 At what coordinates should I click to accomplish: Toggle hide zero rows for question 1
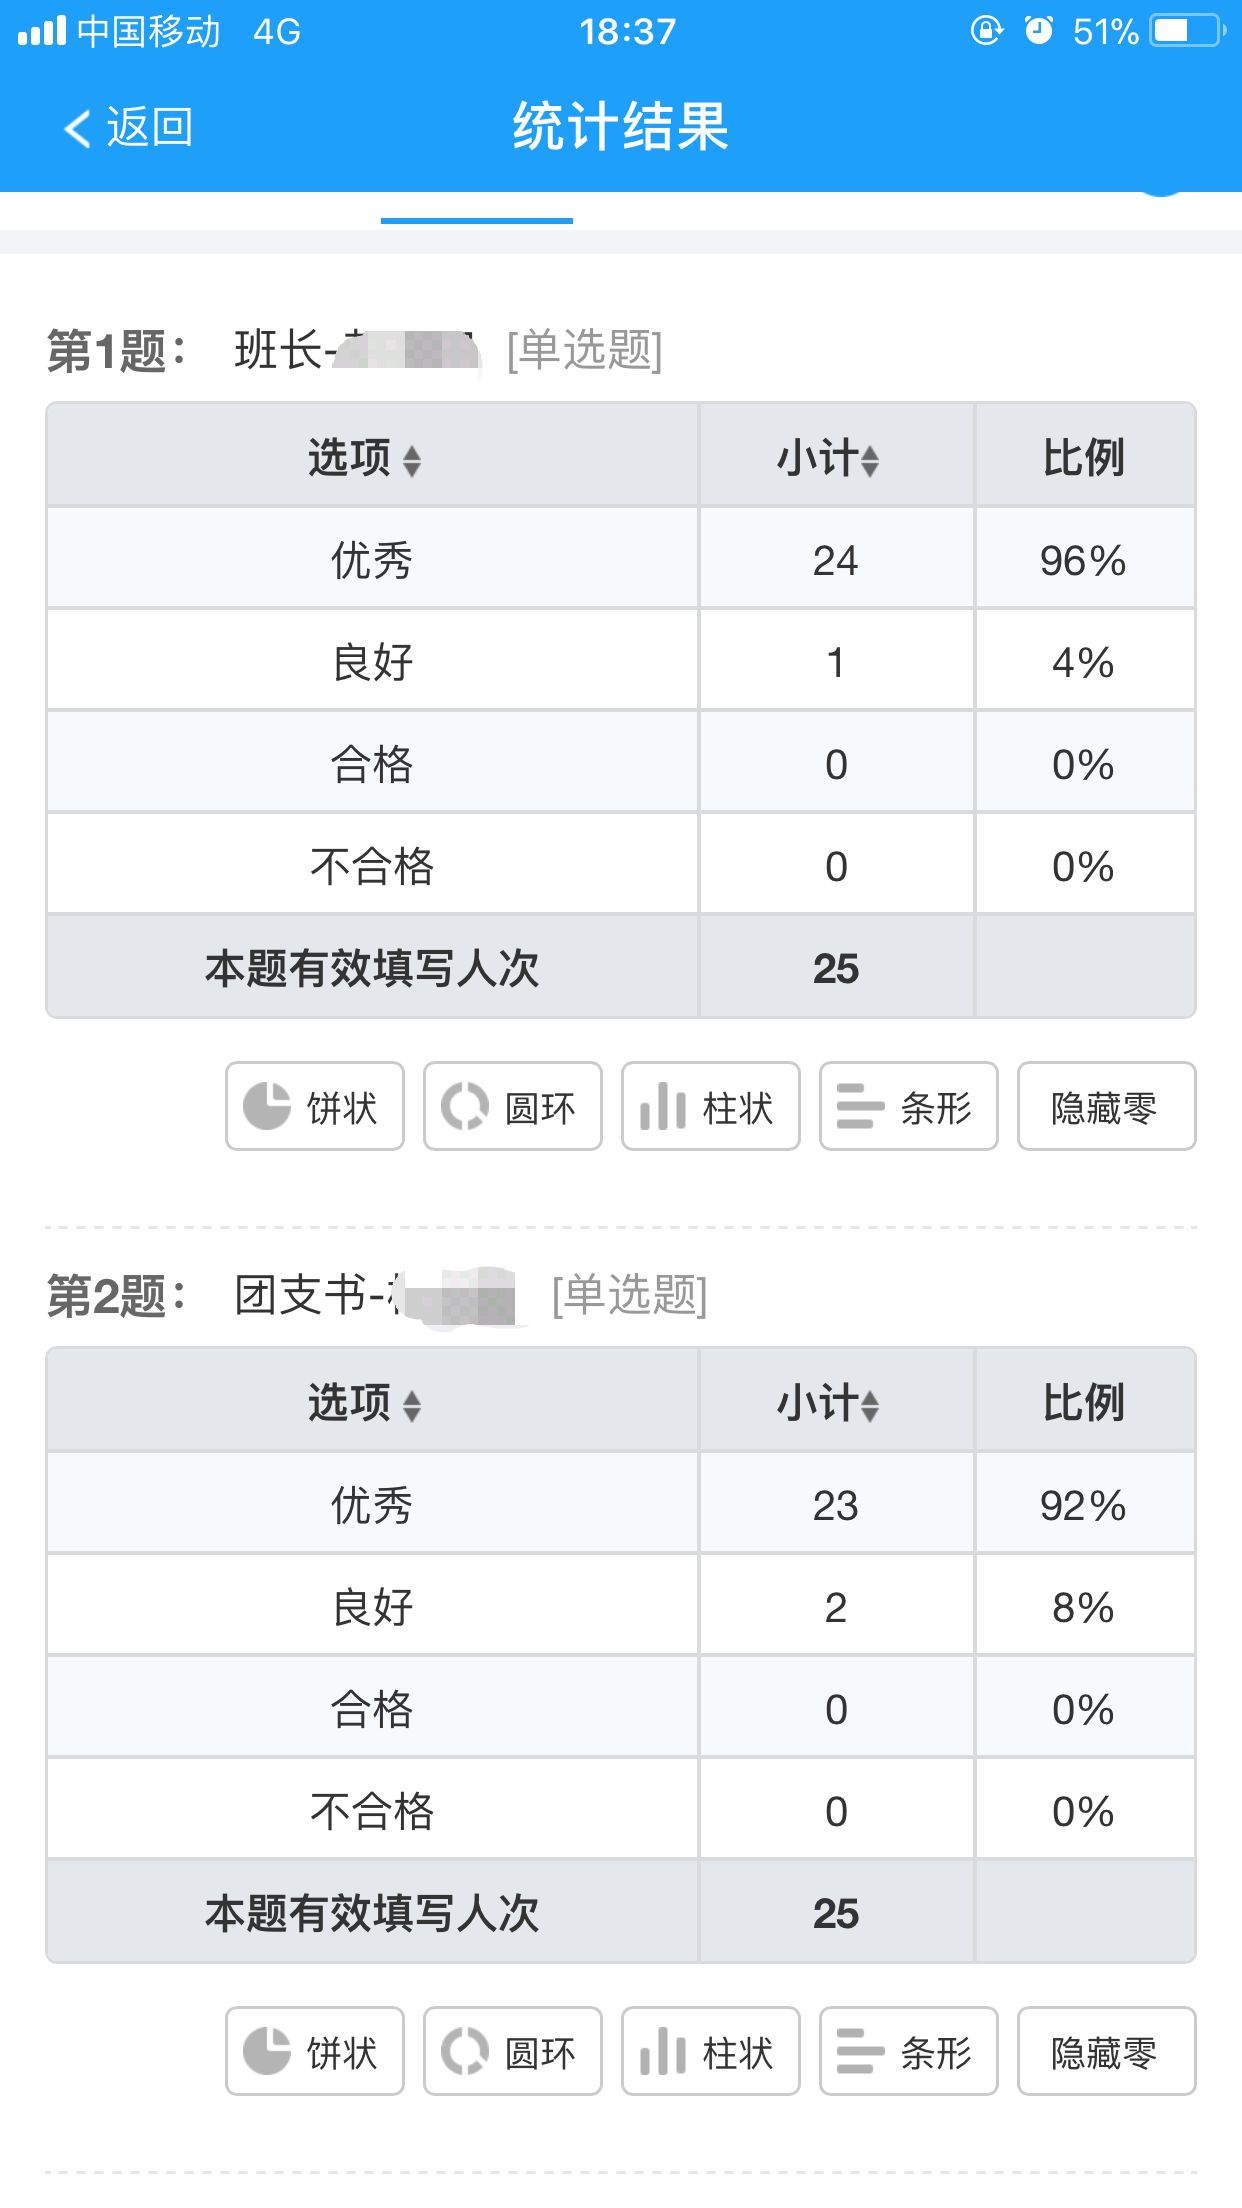pos(1107,1106)
